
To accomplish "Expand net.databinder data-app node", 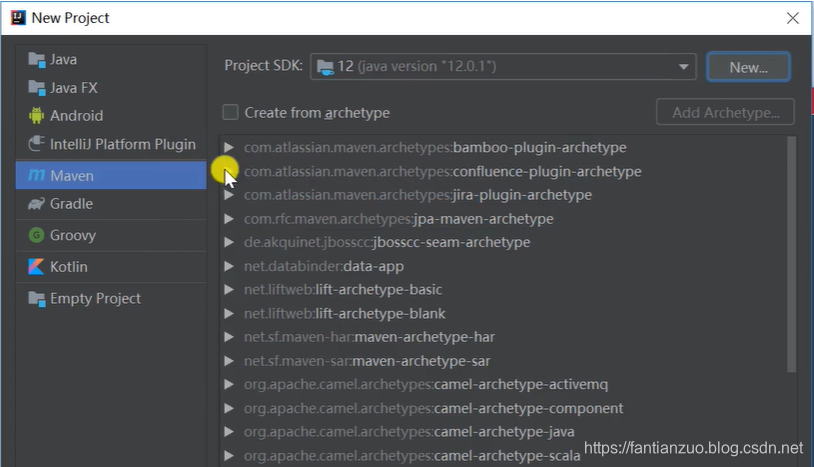I will click(x=228, y=266).
